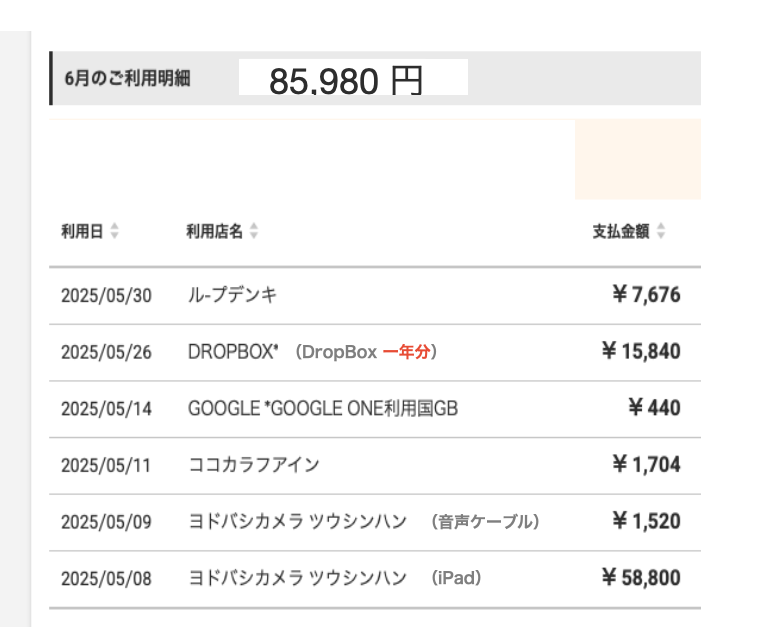Click the pale beige box above the table
Viewport: 772px width, 644px height.
(637, 159)
